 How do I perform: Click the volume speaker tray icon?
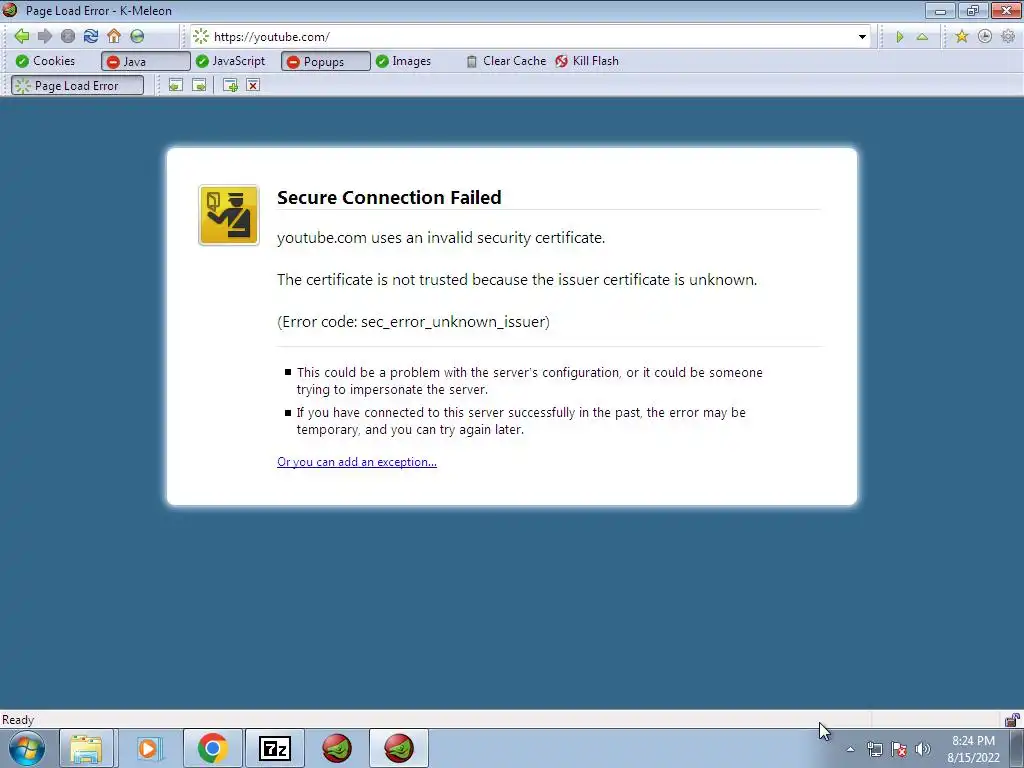(x=922, y=749)
